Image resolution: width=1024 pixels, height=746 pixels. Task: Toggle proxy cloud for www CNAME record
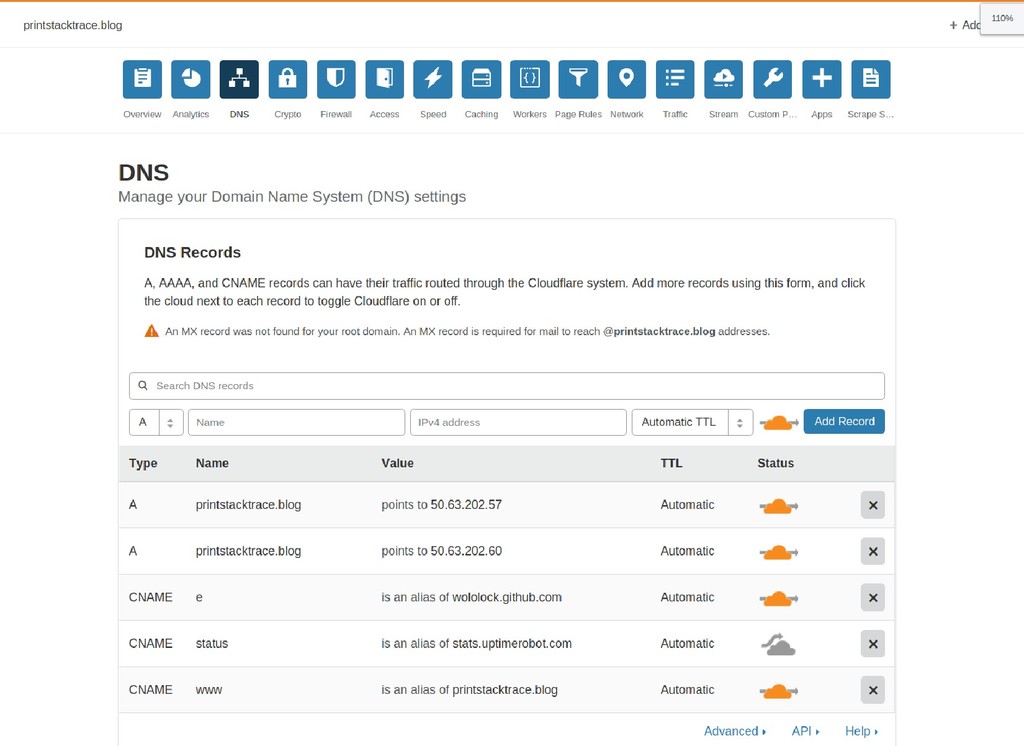tap(778, 690)
